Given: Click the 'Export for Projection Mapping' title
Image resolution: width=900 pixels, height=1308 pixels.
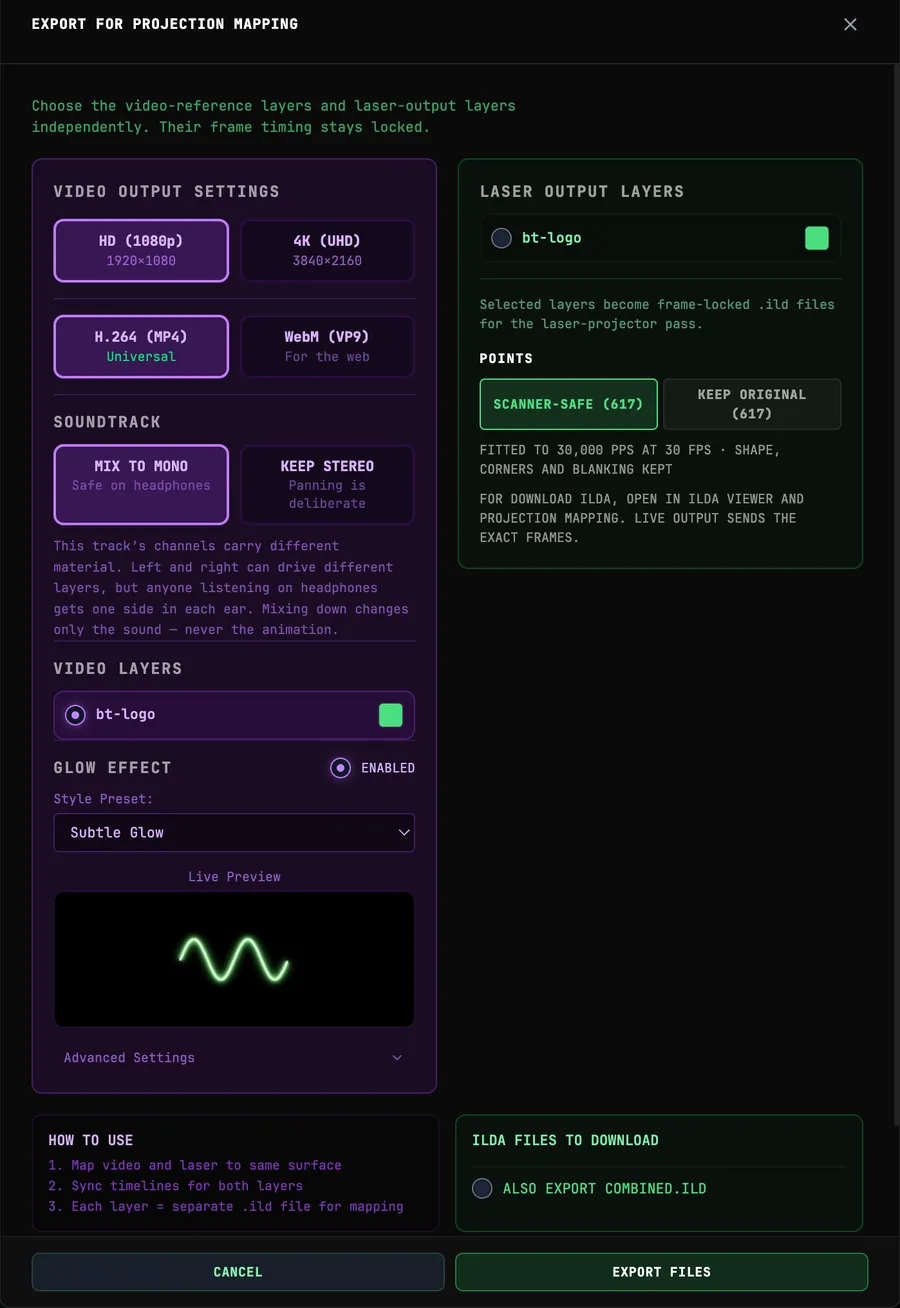Looking at the screenshot, I should [165, 24].
